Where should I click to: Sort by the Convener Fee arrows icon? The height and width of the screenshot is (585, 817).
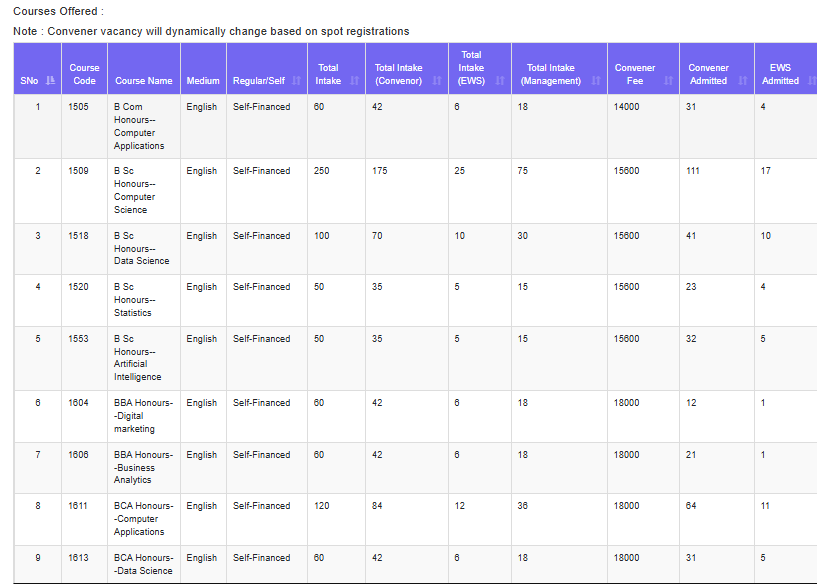(x=668, y=80)
